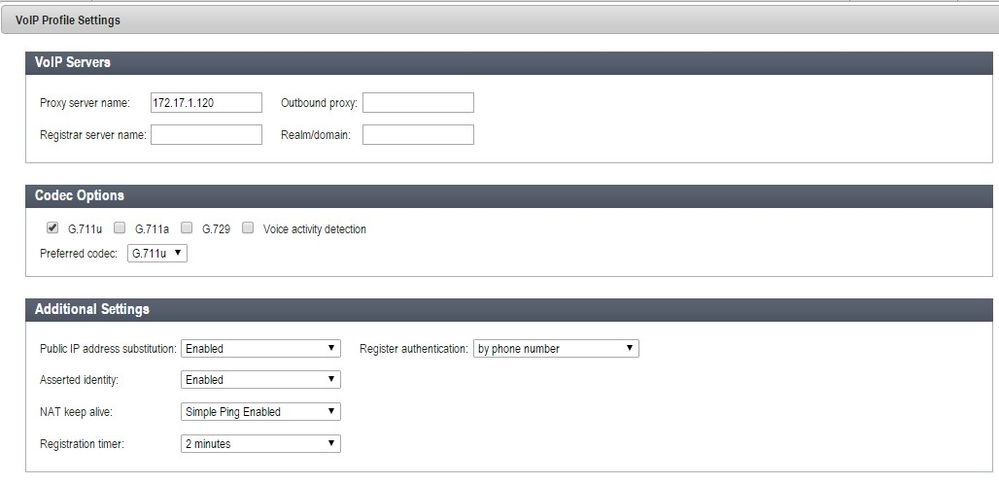This screenshot has height=486, width=999.
Task: Click the G.729 codec label
Action: [x=216, y=229]
